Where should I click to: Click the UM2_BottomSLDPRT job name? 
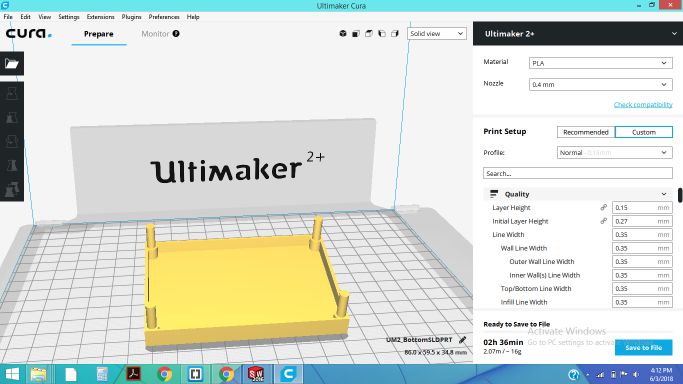tap(419, 340)
